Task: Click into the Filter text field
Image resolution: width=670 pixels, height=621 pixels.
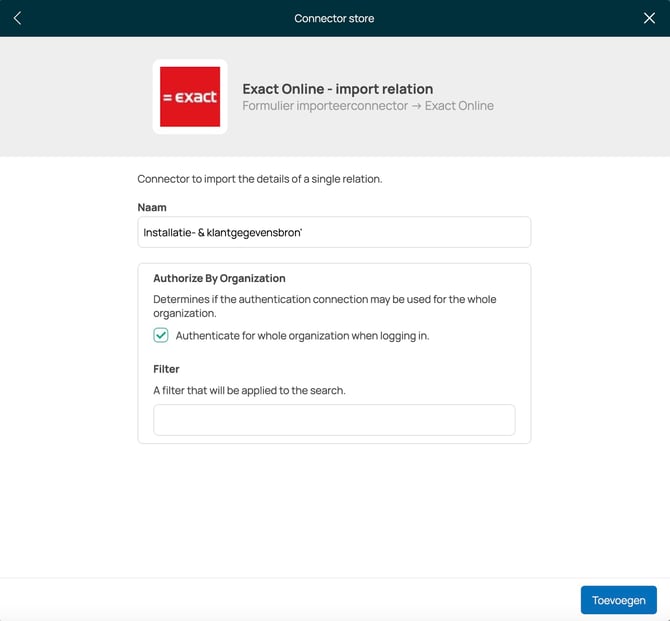Action: pos(334,420)
